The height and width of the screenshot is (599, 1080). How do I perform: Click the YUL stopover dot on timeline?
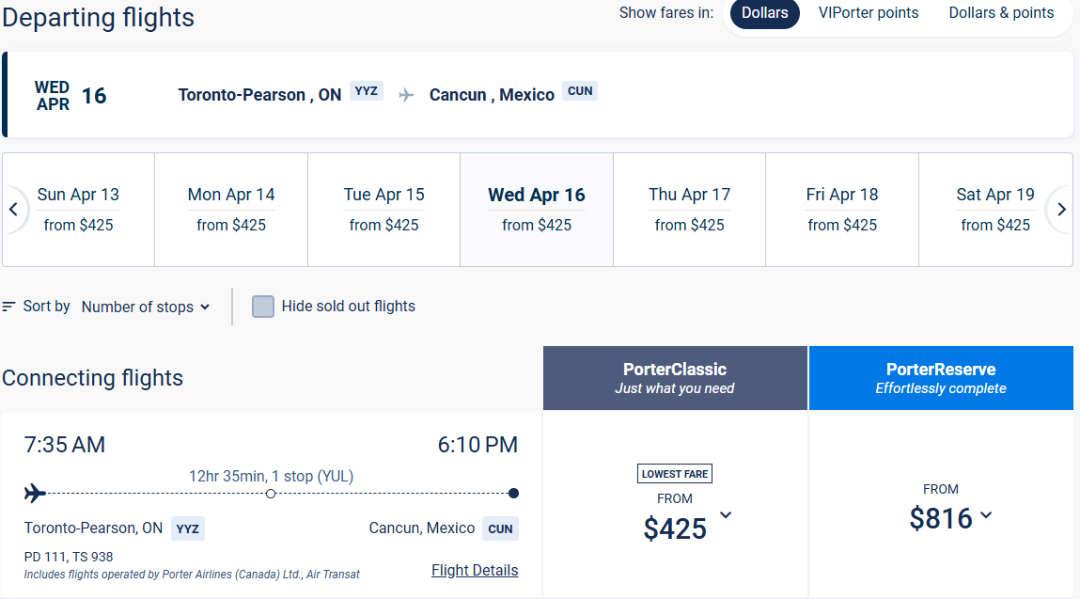pos(271,493)
